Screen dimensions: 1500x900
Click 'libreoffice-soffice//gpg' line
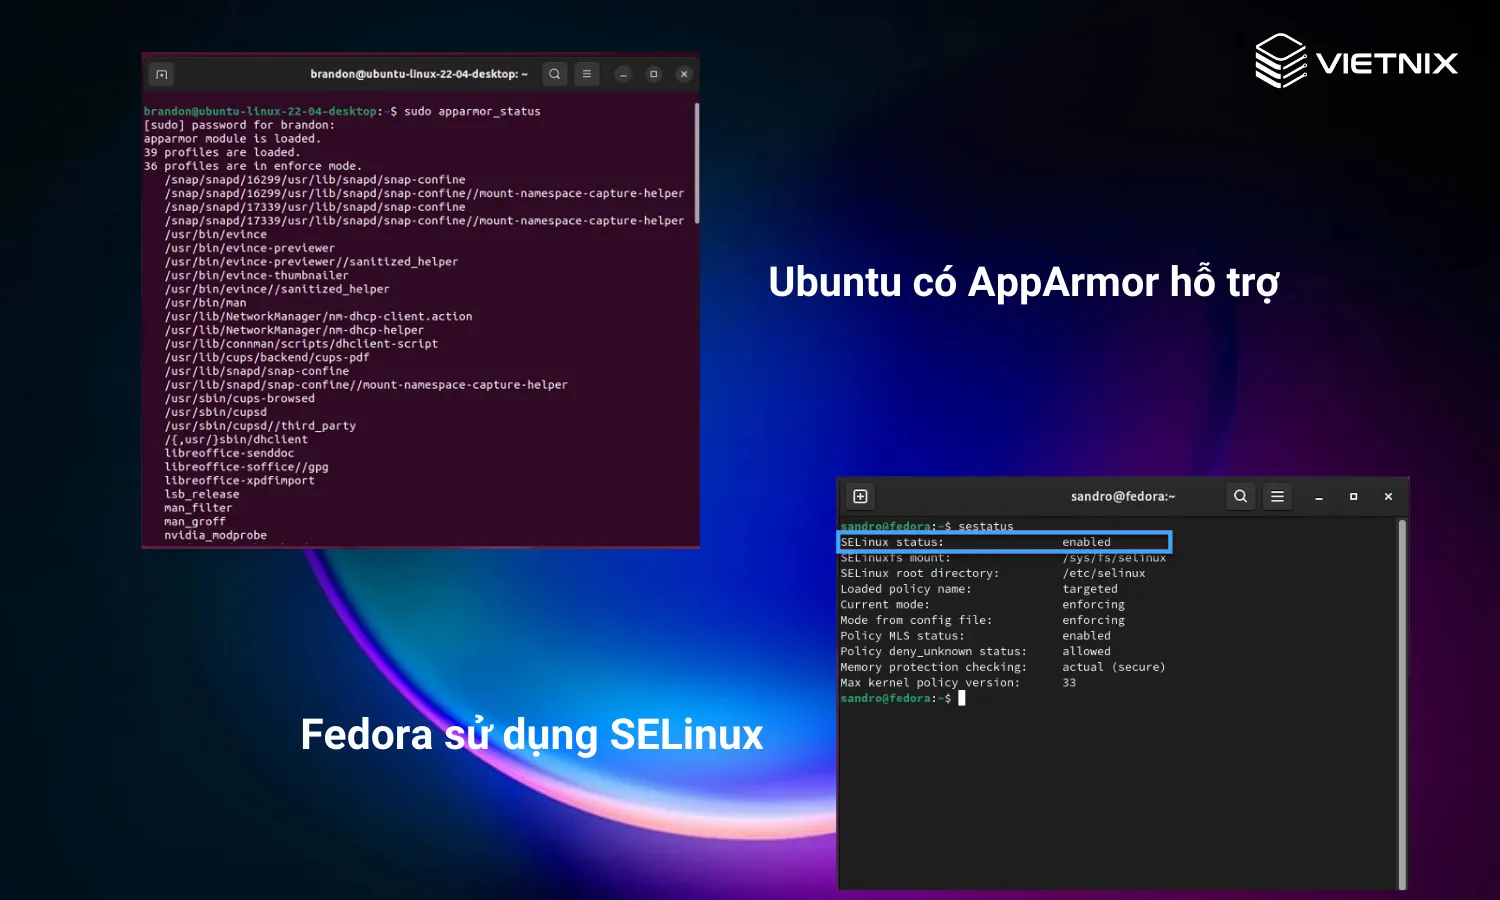click(246, 467)
